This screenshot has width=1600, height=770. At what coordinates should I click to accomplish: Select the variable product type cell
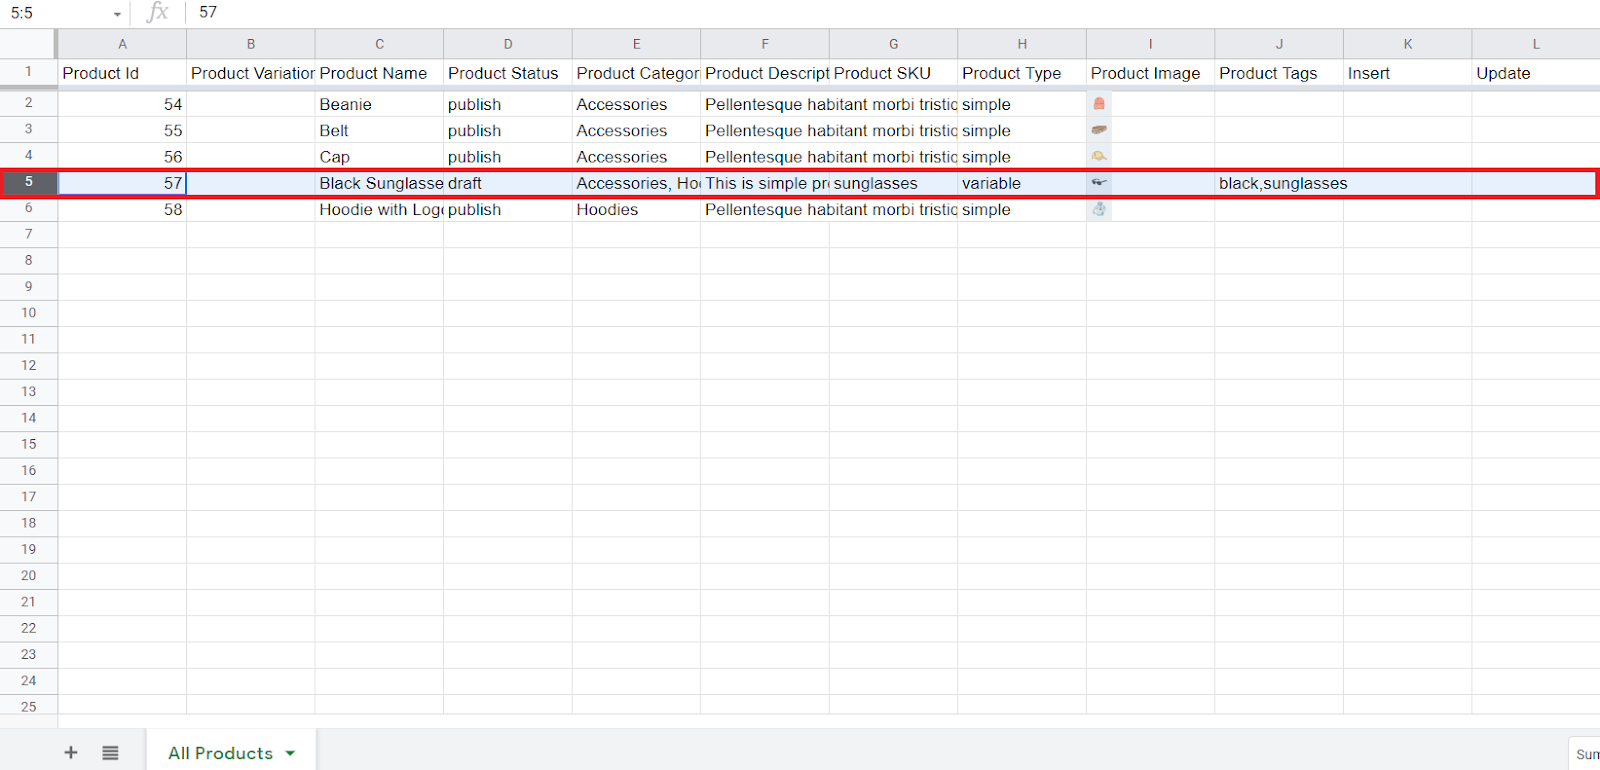[1022, 183]
